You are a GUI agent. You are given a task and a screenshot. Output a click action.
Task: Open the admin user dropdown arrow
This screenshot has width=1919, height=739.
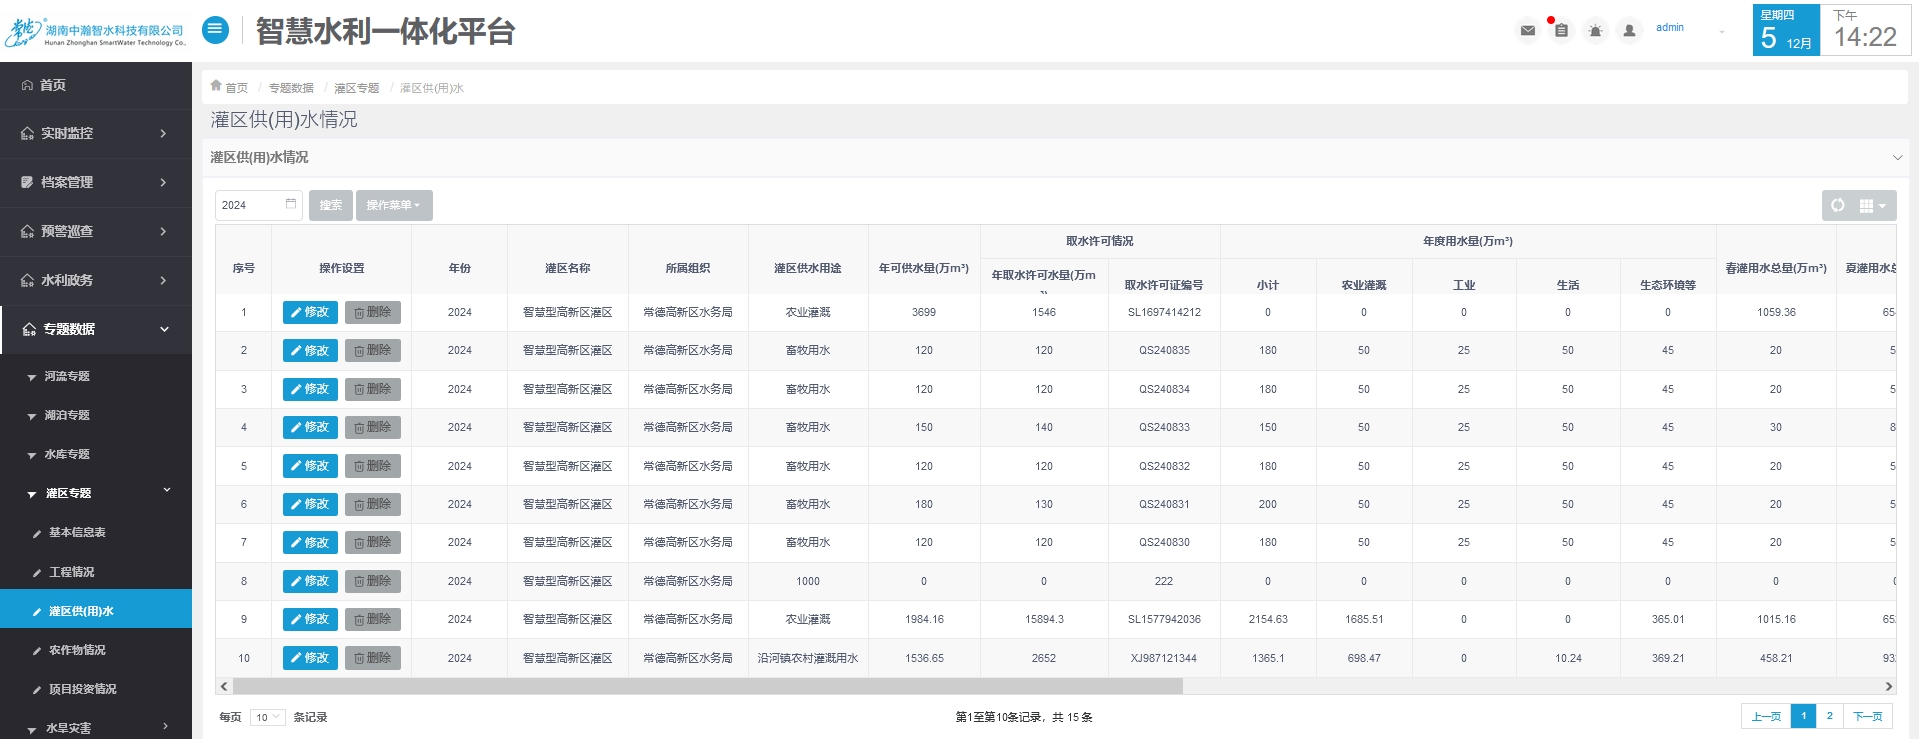coord(1722,31)
